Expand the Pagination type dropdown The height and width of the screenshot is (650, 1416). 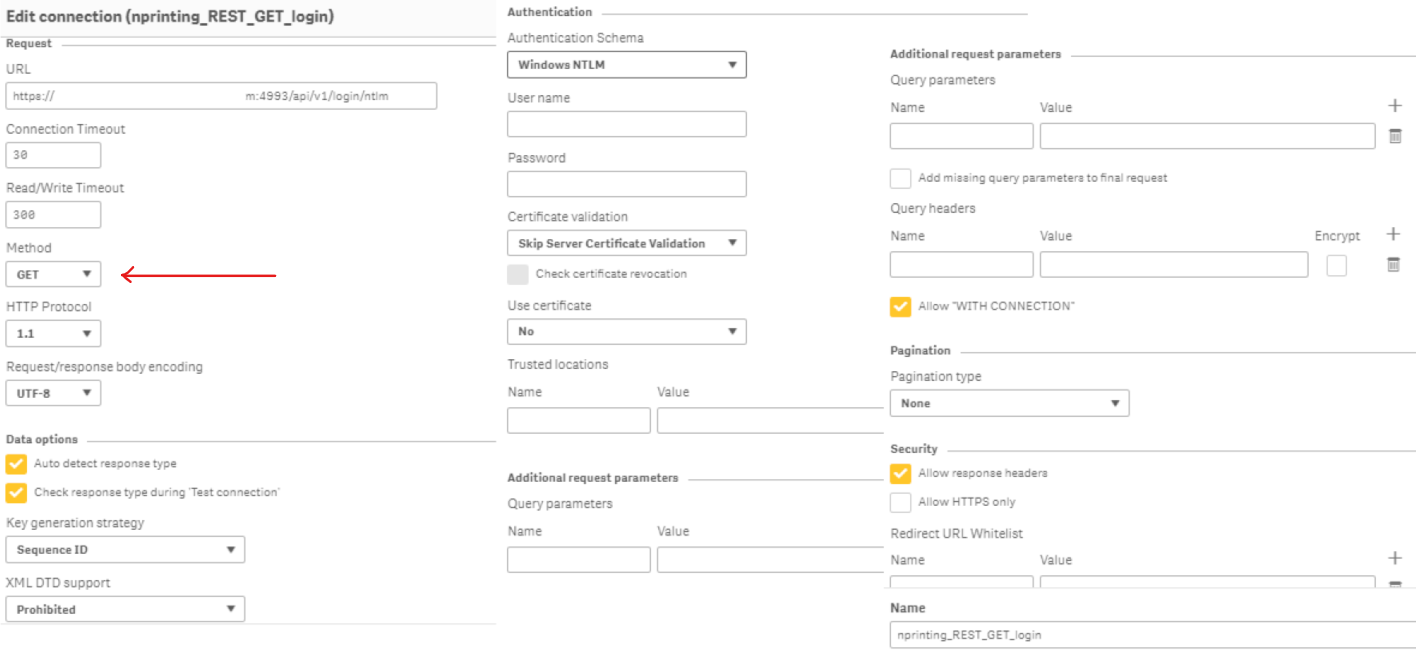[1009, 403]
